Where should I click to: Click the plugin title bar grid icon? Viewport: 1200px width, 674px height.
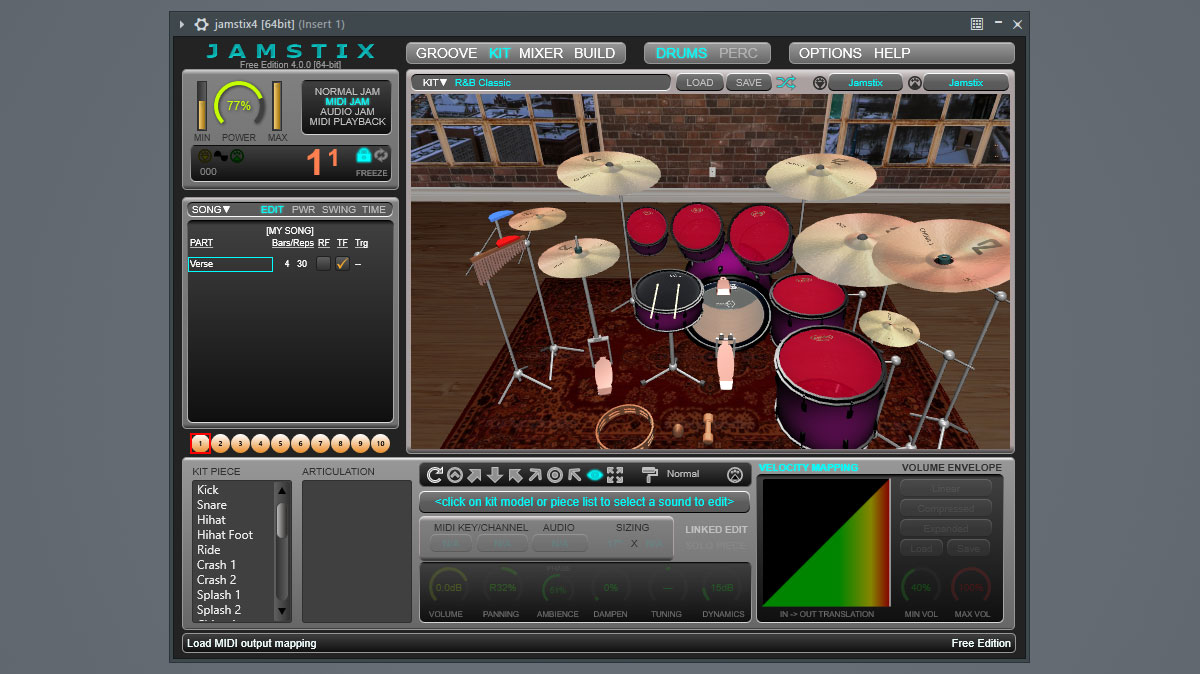(977, 24)
